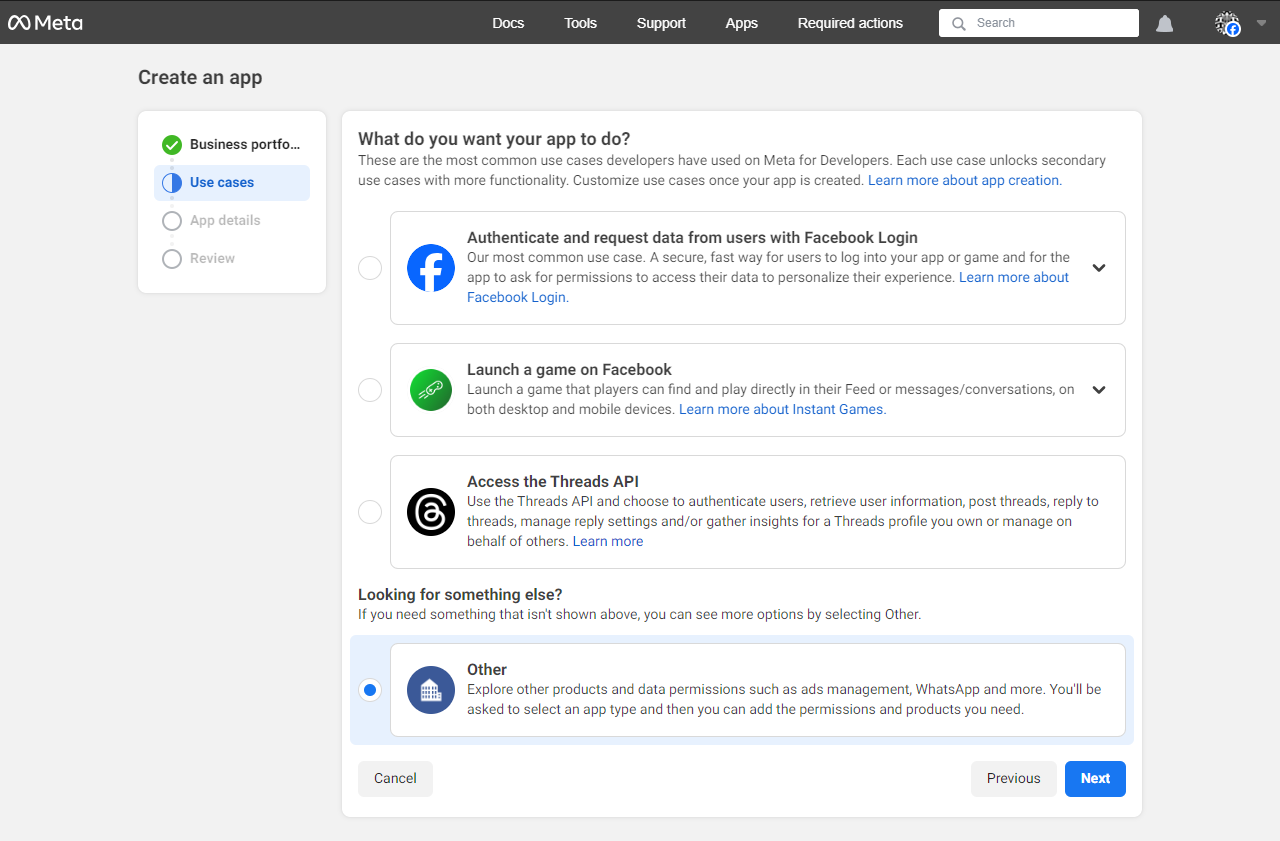This screenshot has height=841, width=1280.
Task: Open Required actions in top nav
Action: click(850, 23)
